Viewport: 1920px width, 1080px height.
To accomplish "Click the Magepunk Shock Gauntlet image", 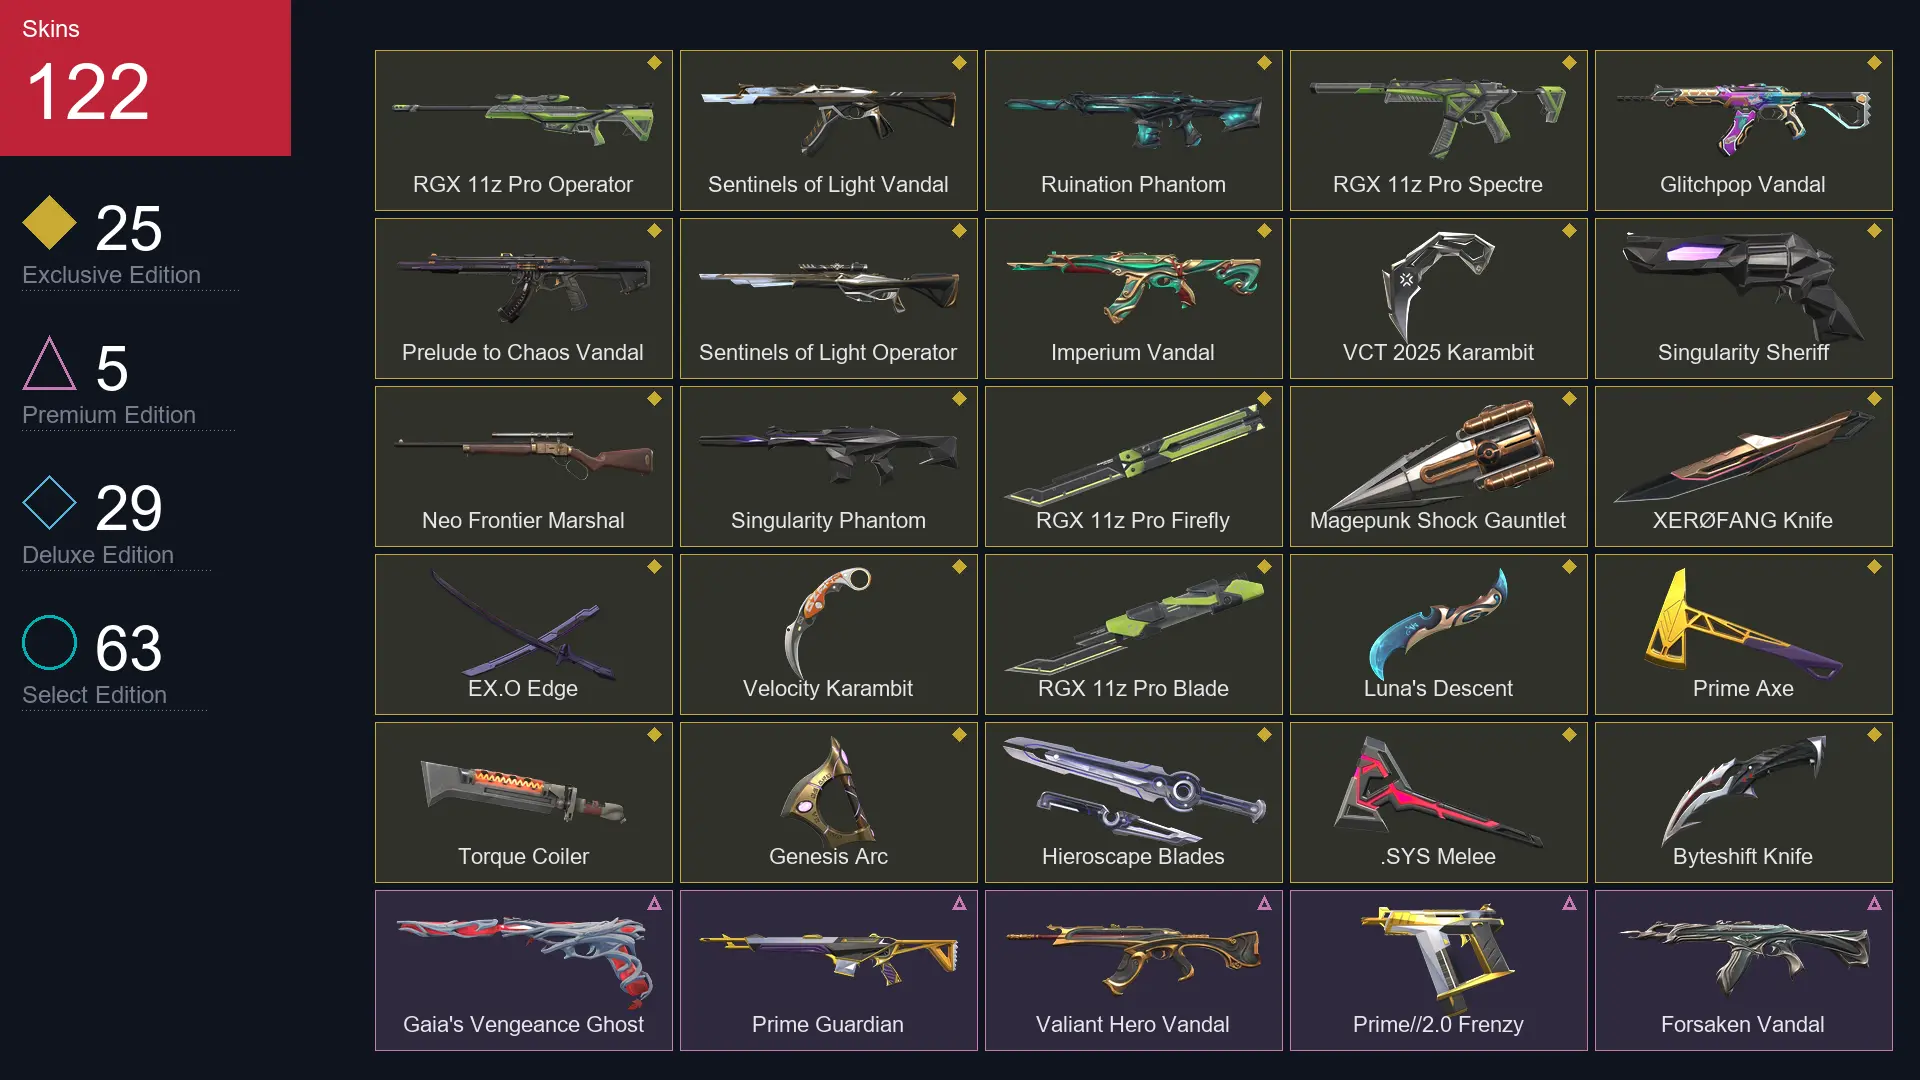I will 1438,455.
